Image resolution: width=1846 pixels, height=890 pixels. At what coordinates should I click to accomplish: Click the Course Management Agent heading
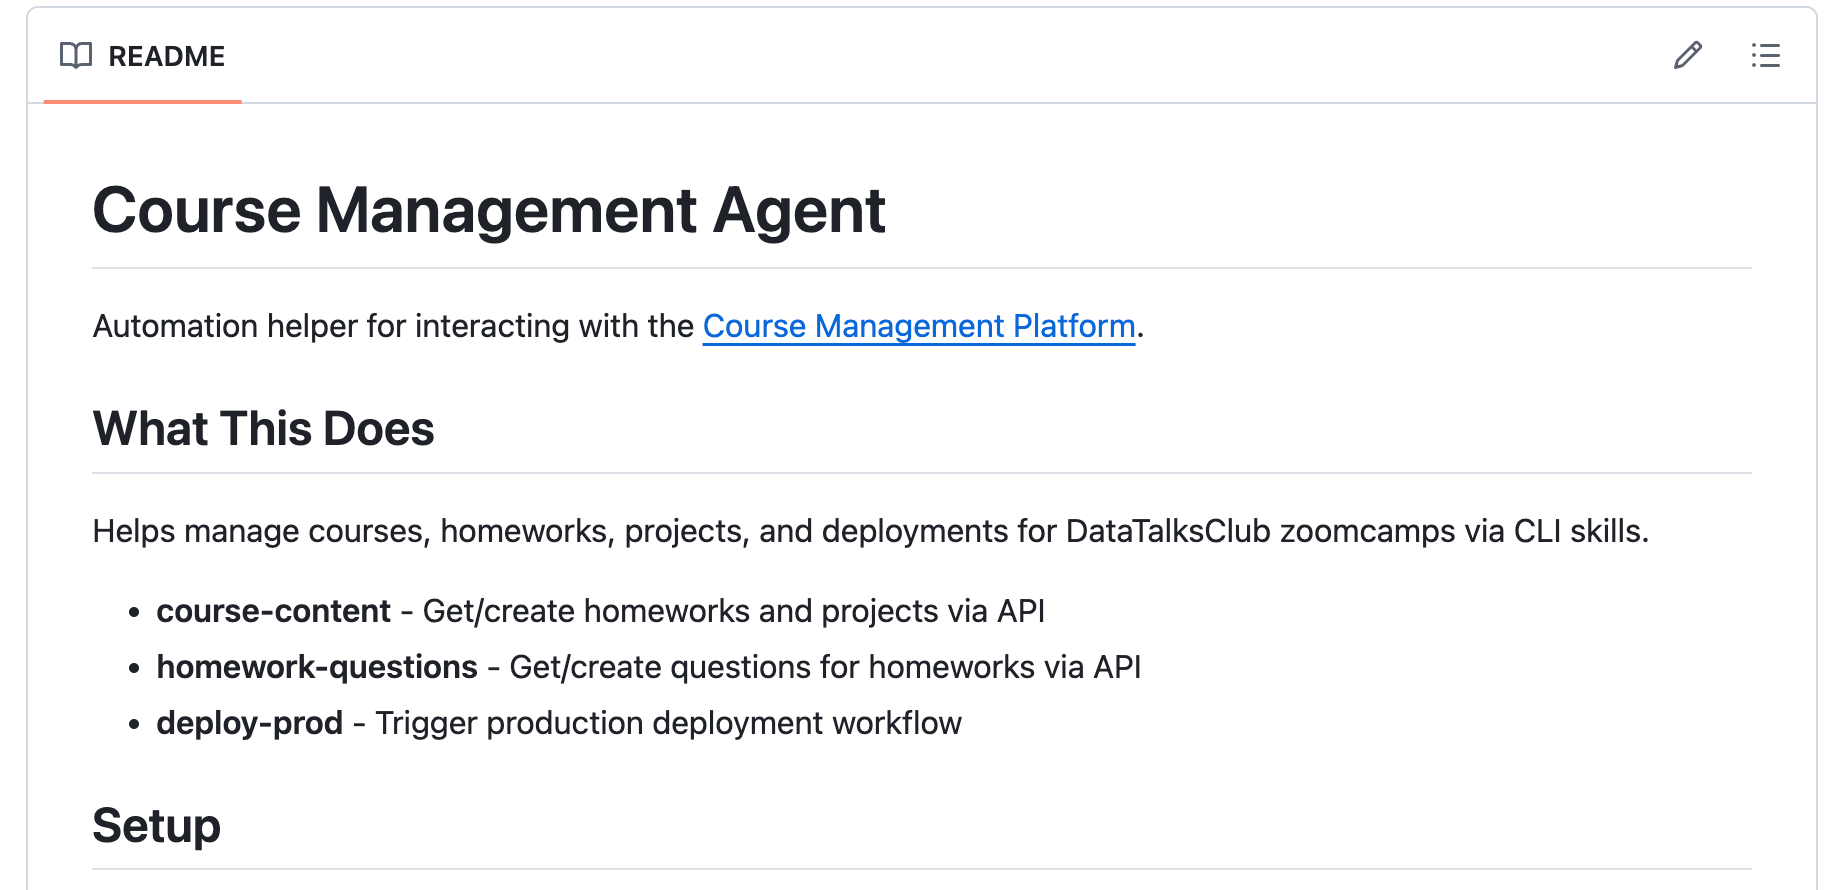[489, 210]
